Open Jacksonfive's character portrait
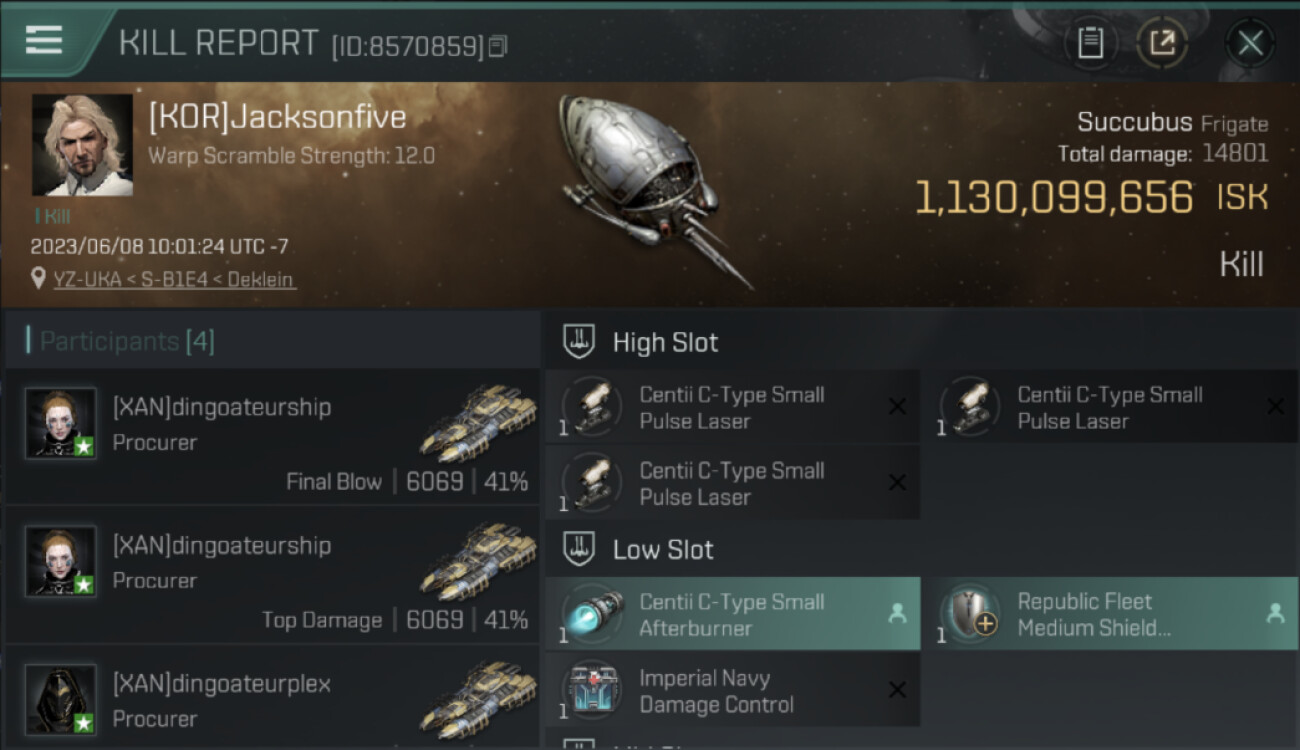Screen dimensions: 1300x750 82,145
